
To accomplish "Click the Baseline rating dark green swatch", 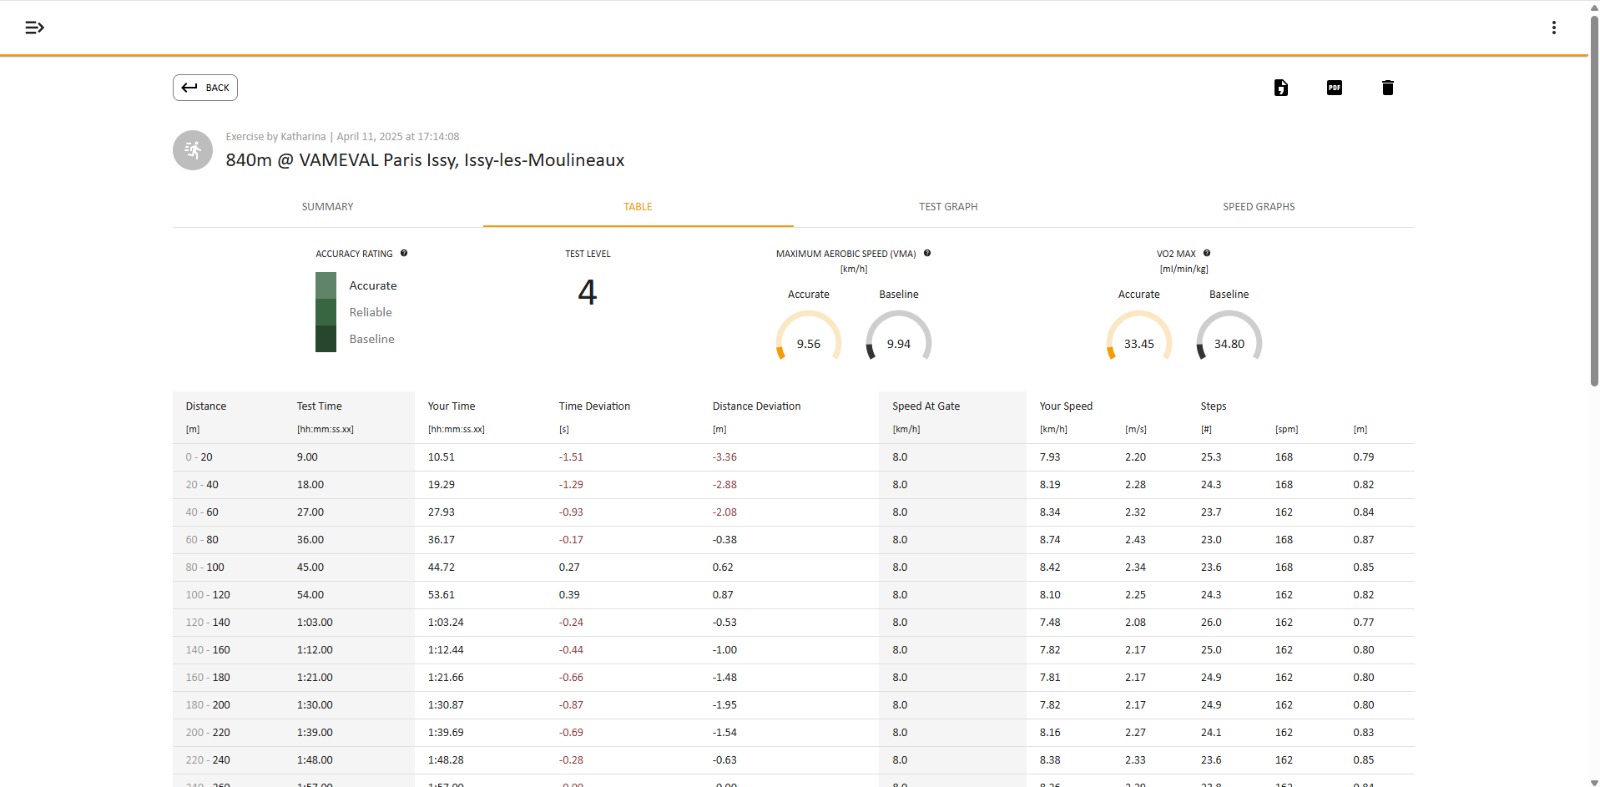I will tap(326, 339).
